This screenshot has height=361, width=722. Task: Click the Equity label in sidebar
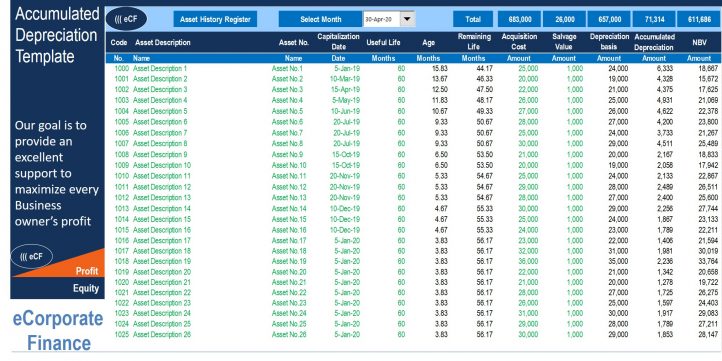coord(86,288)
